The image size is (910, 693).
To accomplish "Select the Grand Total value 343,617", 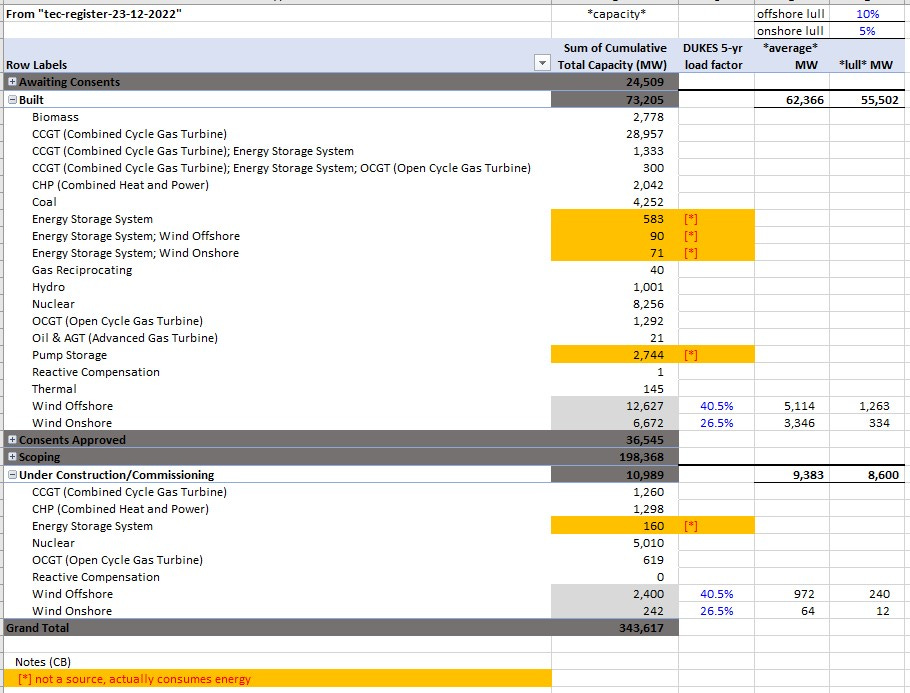I will click(x=615, y=628).
